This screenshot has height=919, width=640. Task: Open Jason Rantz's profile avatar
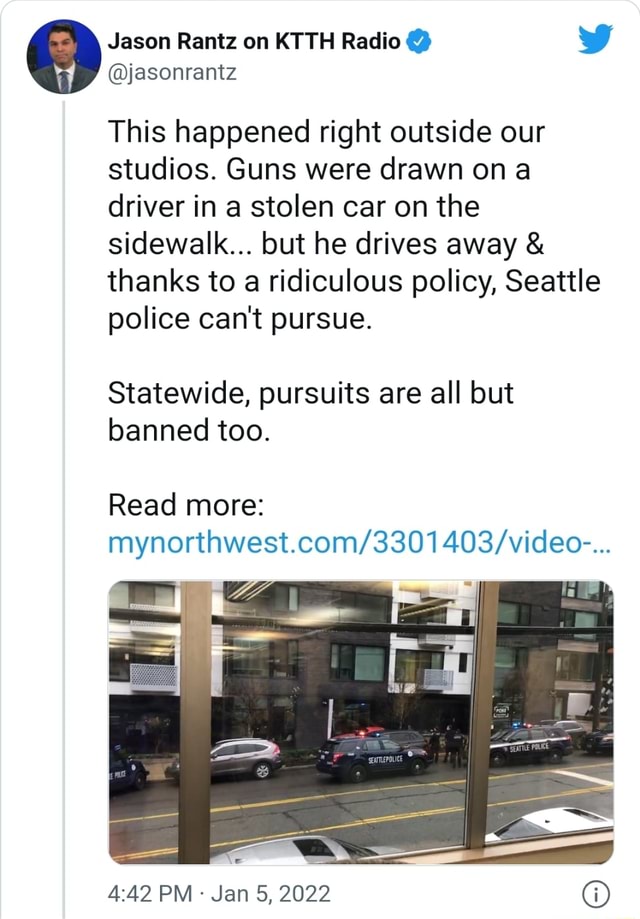tap(62, 57)
